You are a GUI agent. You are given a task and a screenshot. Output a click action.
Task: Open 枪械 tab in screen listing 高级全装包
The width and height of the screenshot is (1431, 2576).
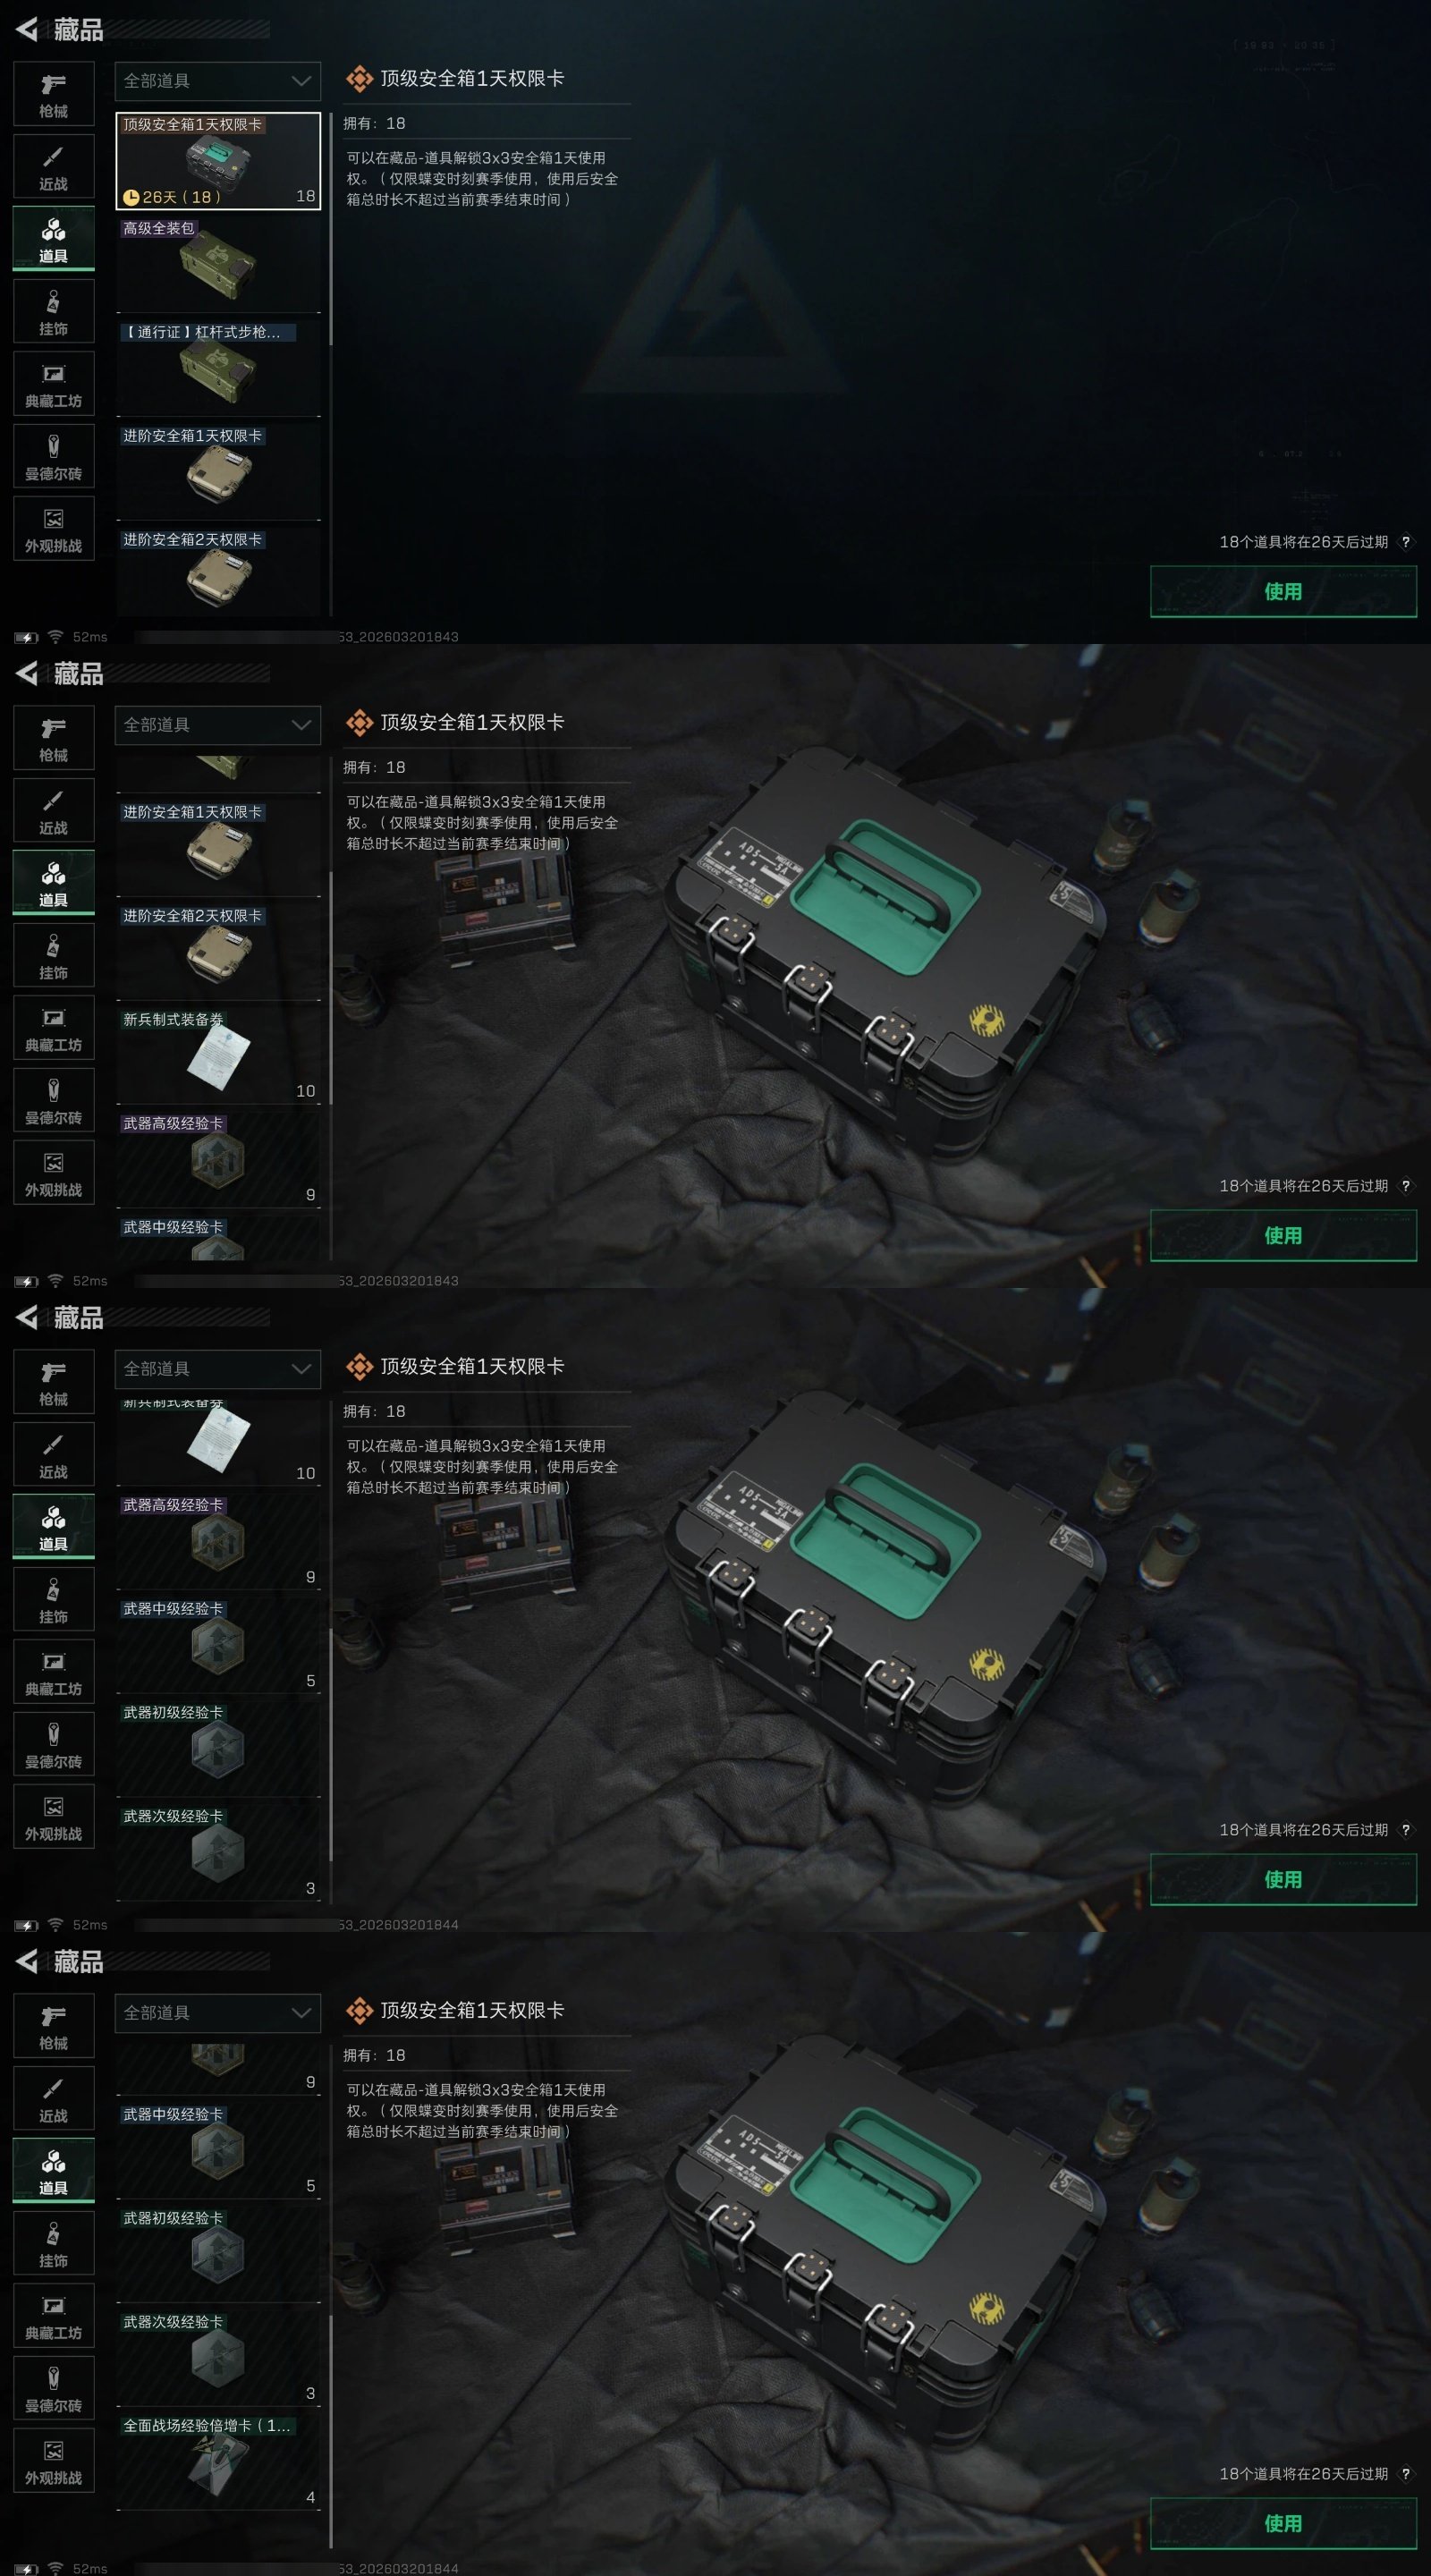tap(54, 94)
